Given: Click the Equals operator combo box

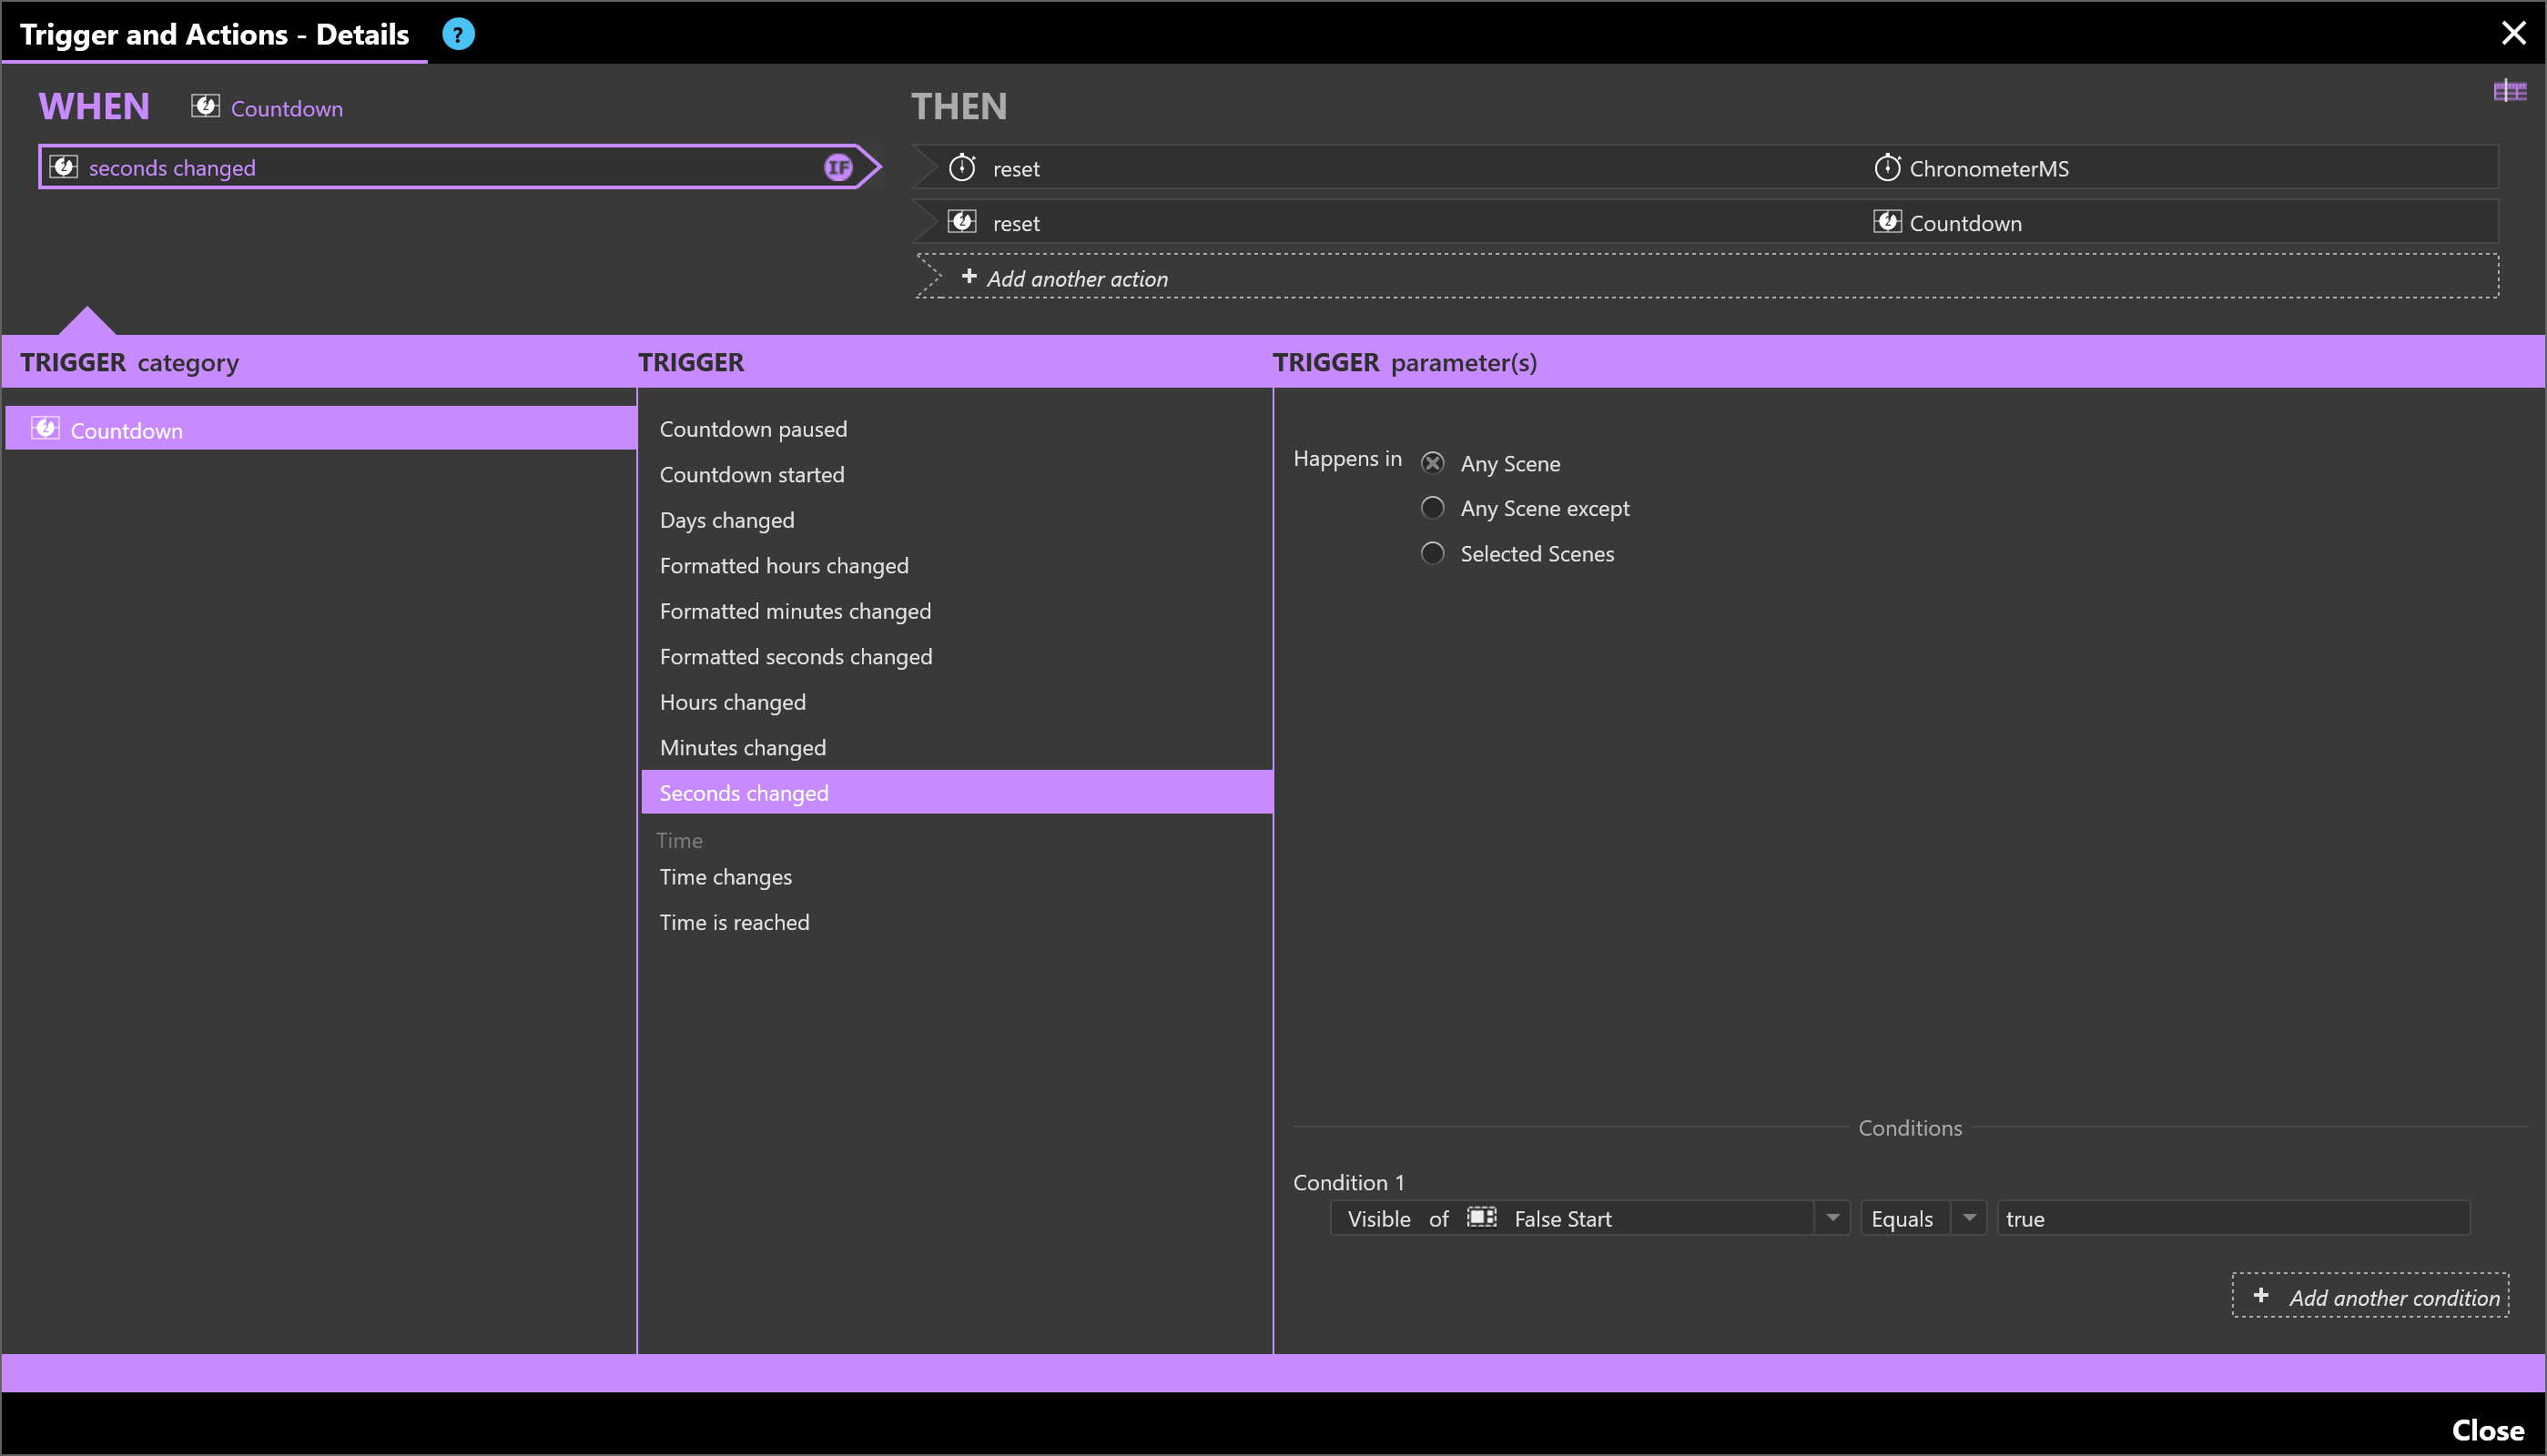Looking at the screenshot, I should 1923,1218.
